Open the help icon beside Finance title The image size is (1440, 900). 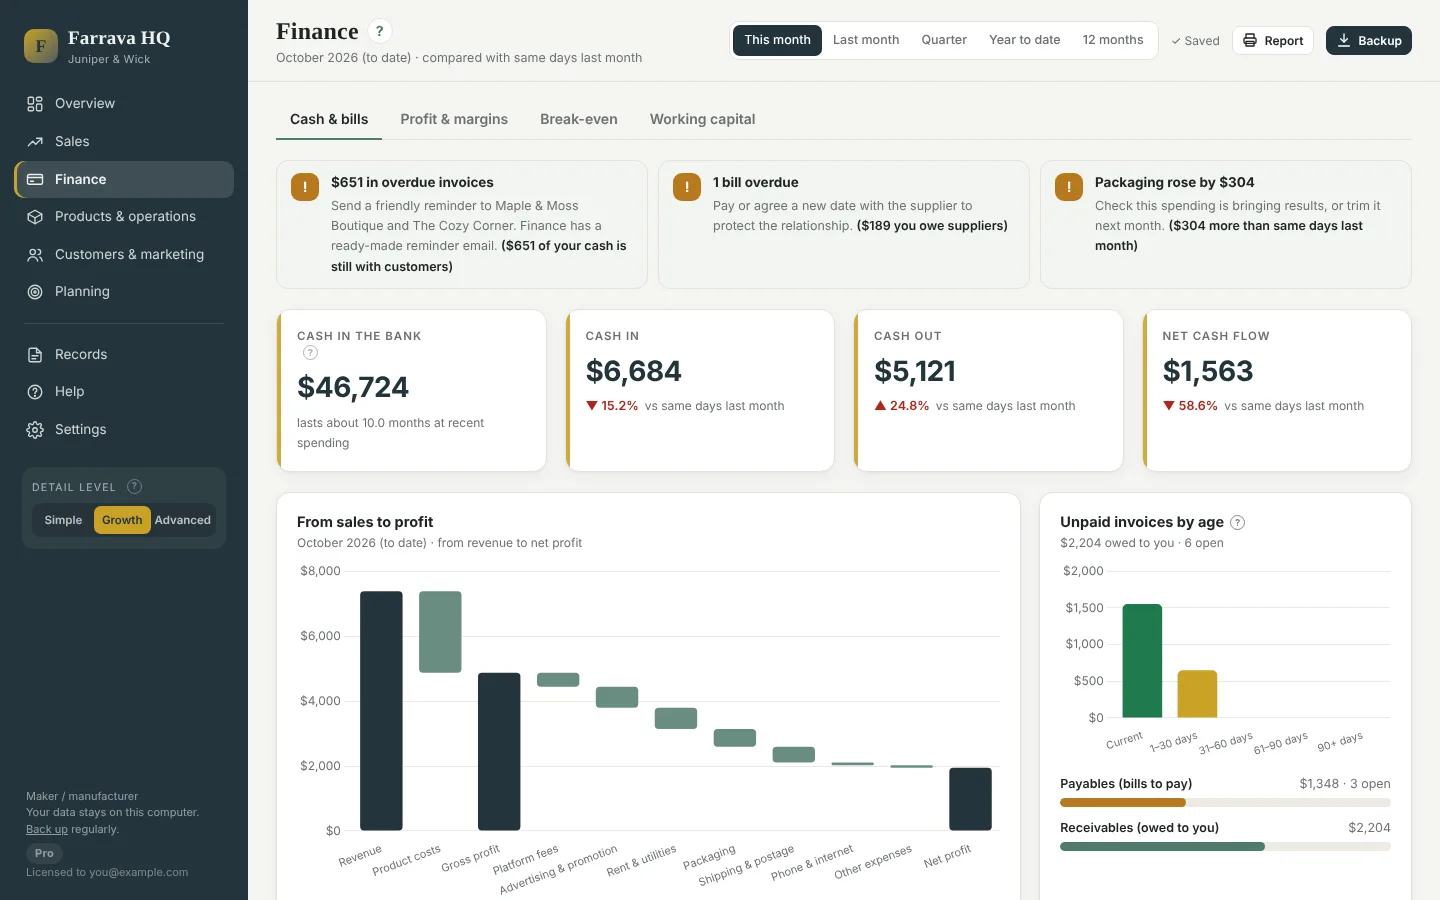pyautogui.click(x=380, y=31)
